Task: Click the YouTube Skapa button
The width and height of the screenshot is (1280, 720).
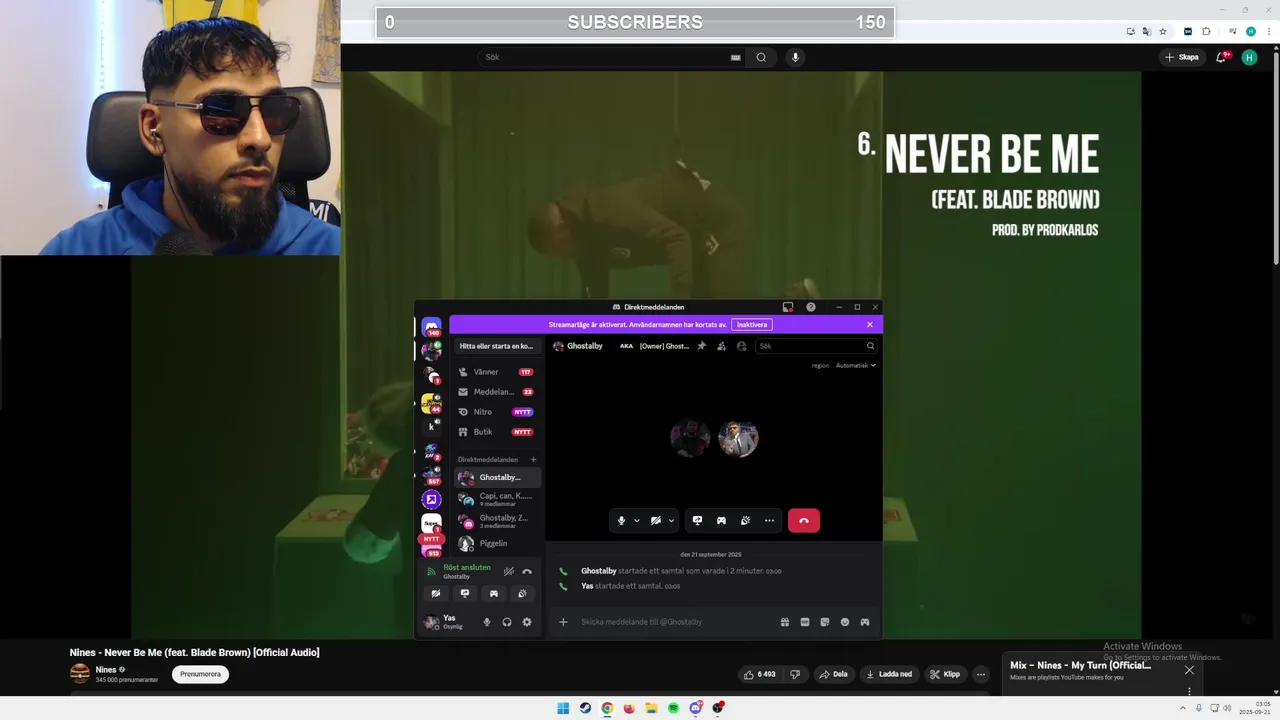Action: (x=1182, y=57)
